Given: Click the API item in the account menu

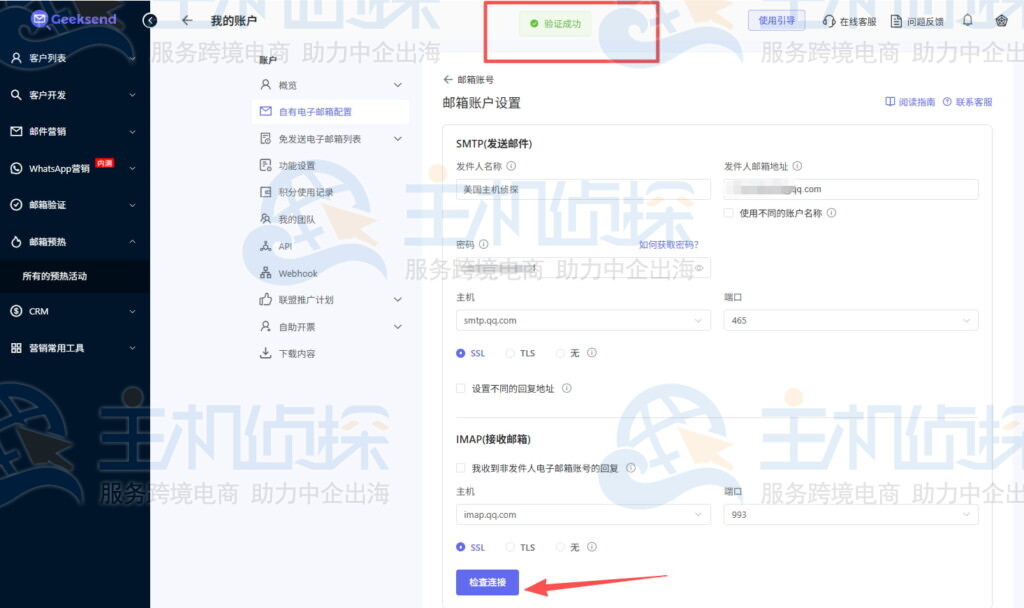Looking at the screenshot, I should 283,246.
